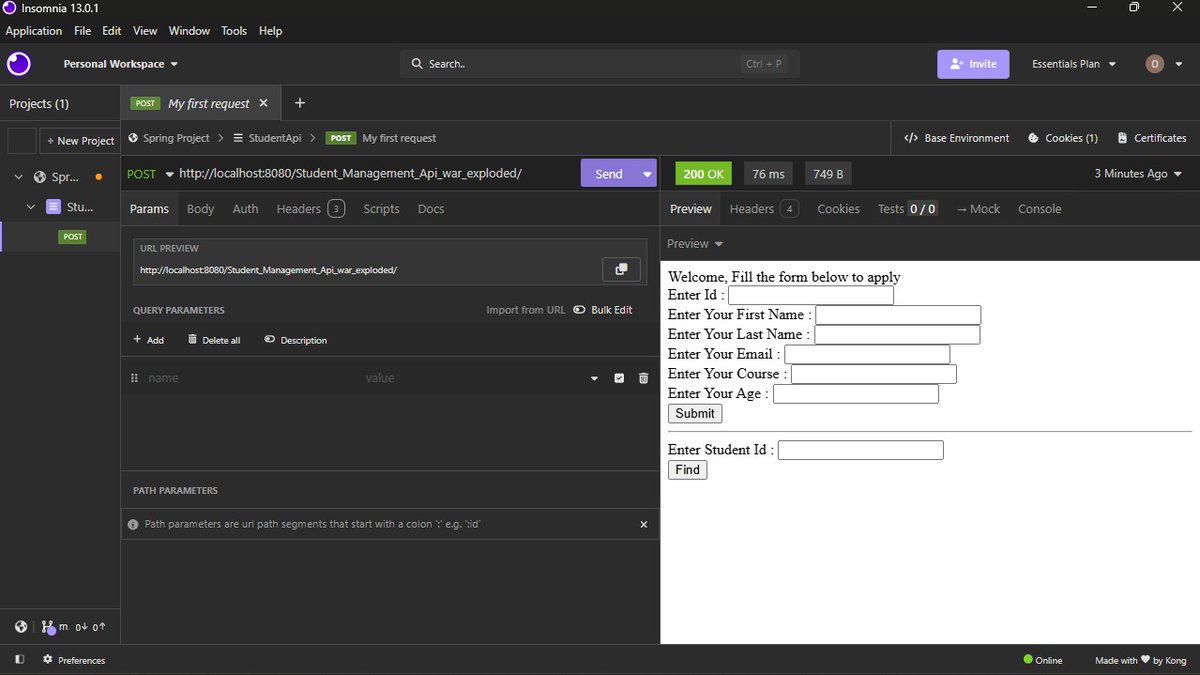Open Certificates in the top bar

pos(1151,138)
